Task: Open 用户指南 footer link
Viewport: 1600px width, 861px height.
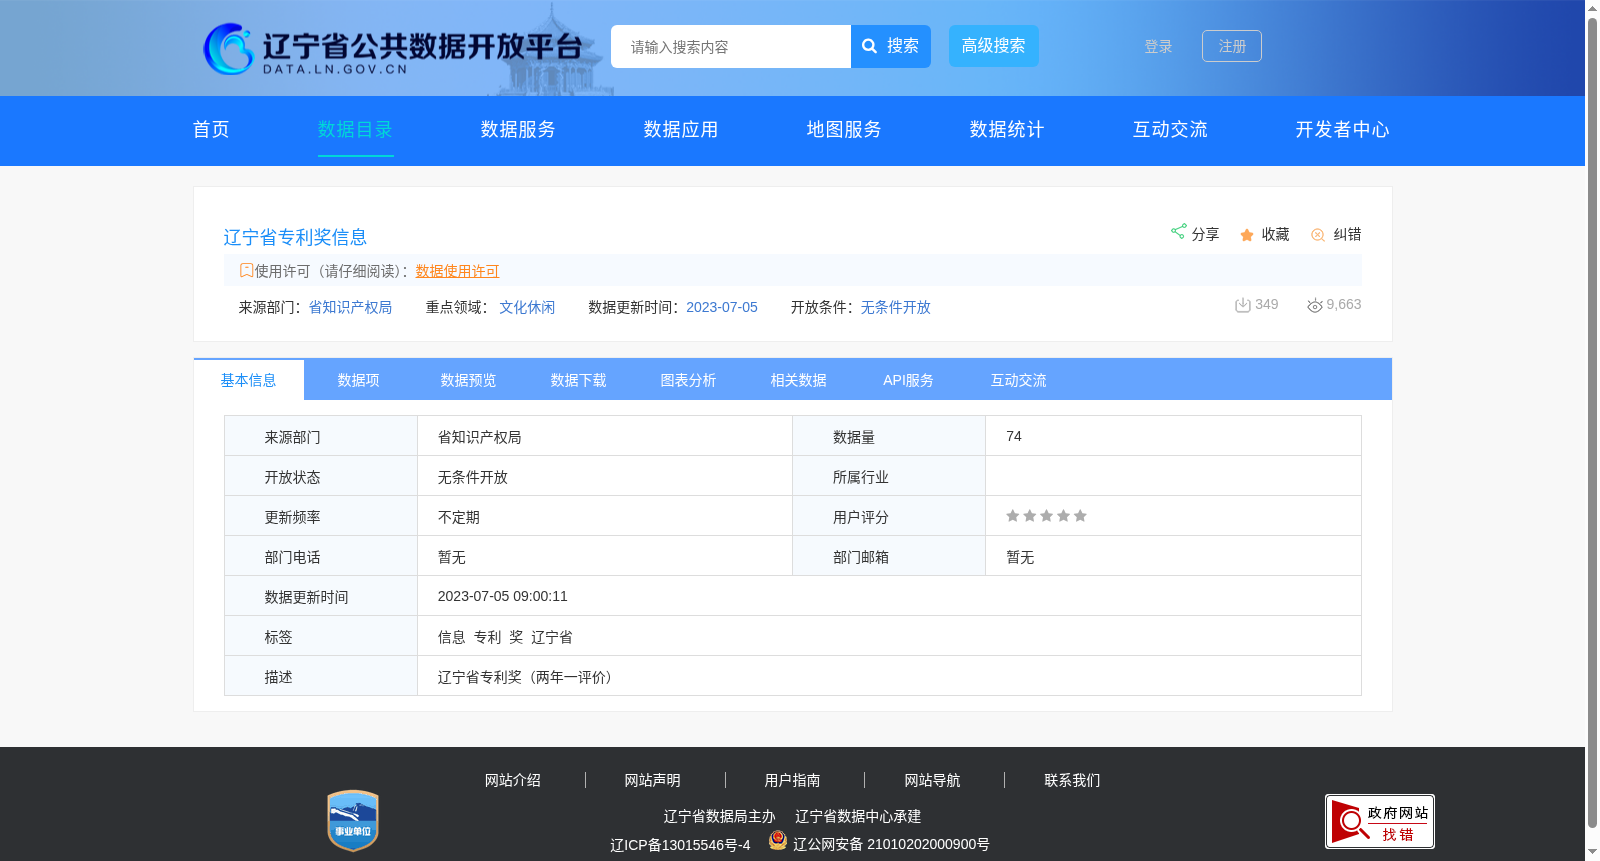Action: 793,780
